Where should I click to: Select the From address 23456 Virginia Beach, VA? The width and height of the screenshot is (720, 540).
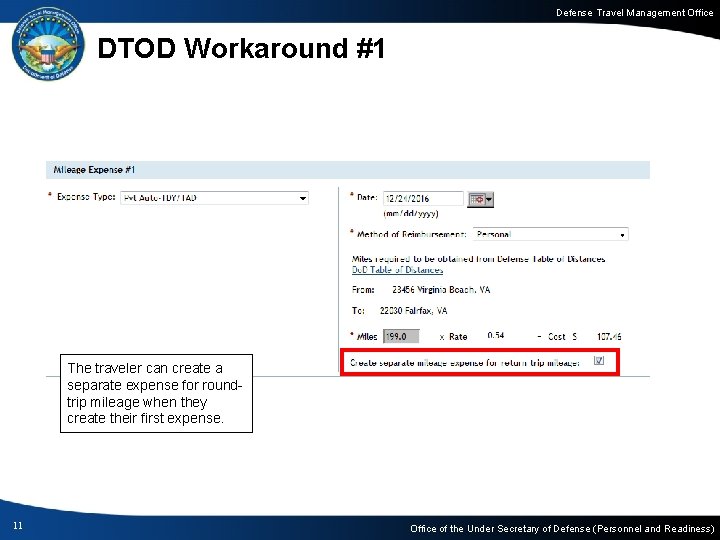tap(441, 290)
